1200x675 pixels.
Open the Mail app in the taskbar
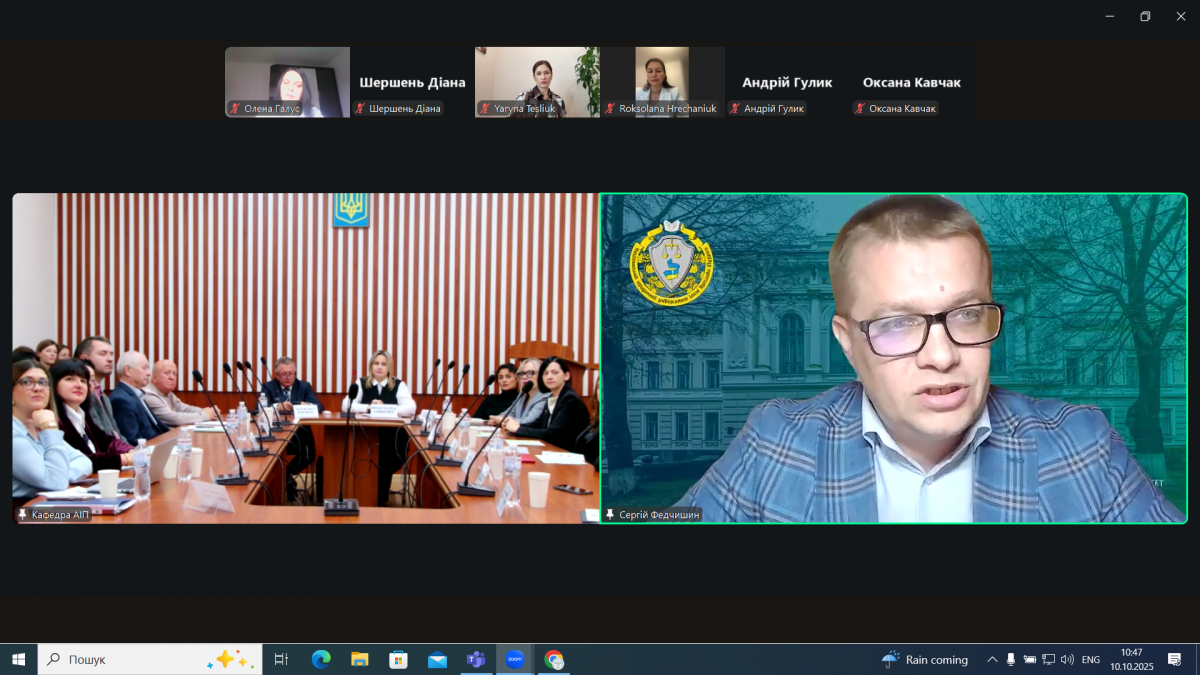click(437, 659)
